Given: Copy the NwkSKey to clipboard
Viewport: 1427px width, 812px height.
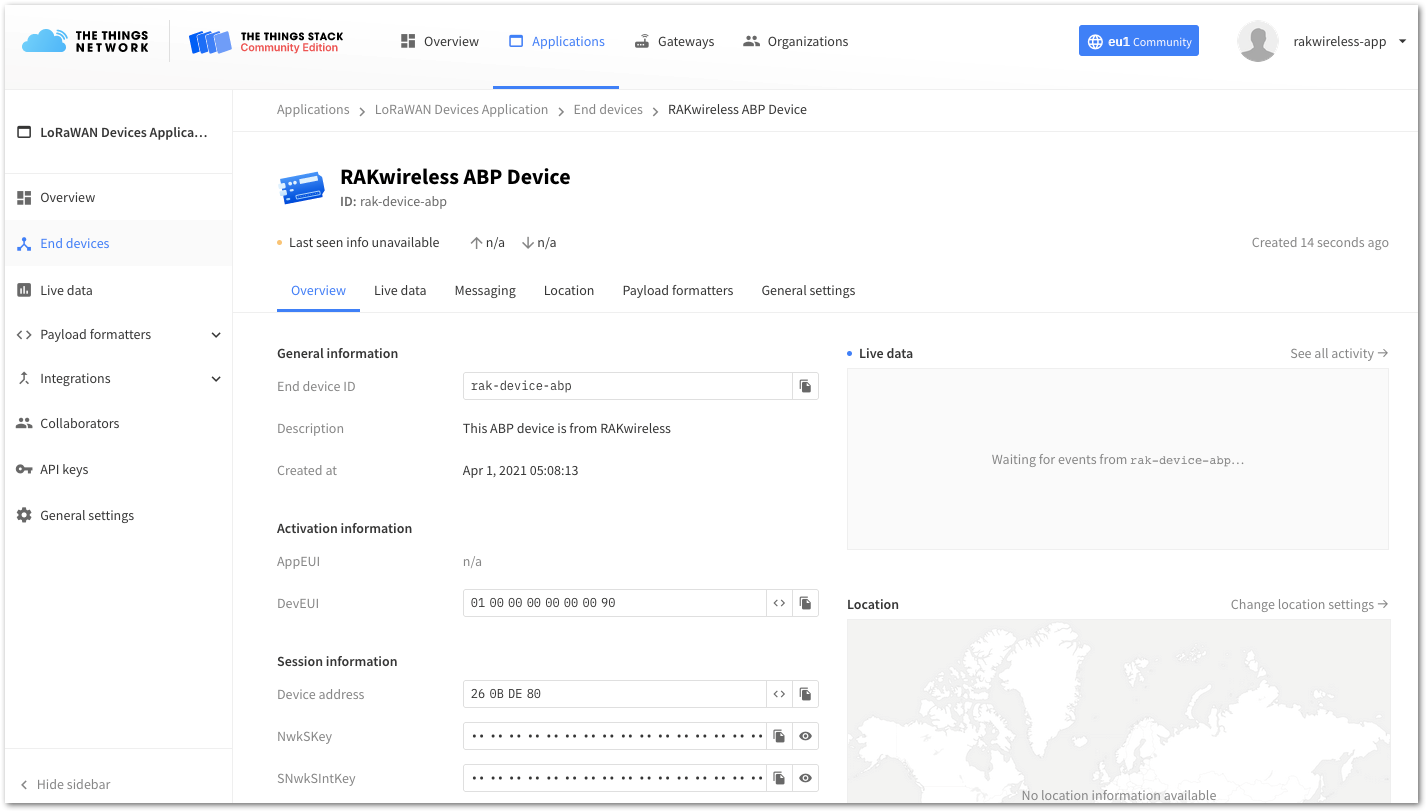Looking at the screenshot, I should point(779,736).
